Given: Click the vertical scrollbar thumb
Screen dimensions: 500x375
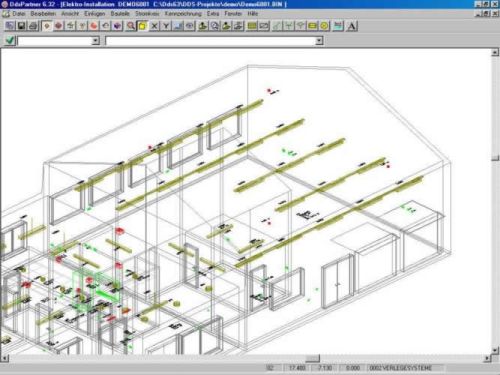Looking at the screenshot, I should (x=495, y=158).
